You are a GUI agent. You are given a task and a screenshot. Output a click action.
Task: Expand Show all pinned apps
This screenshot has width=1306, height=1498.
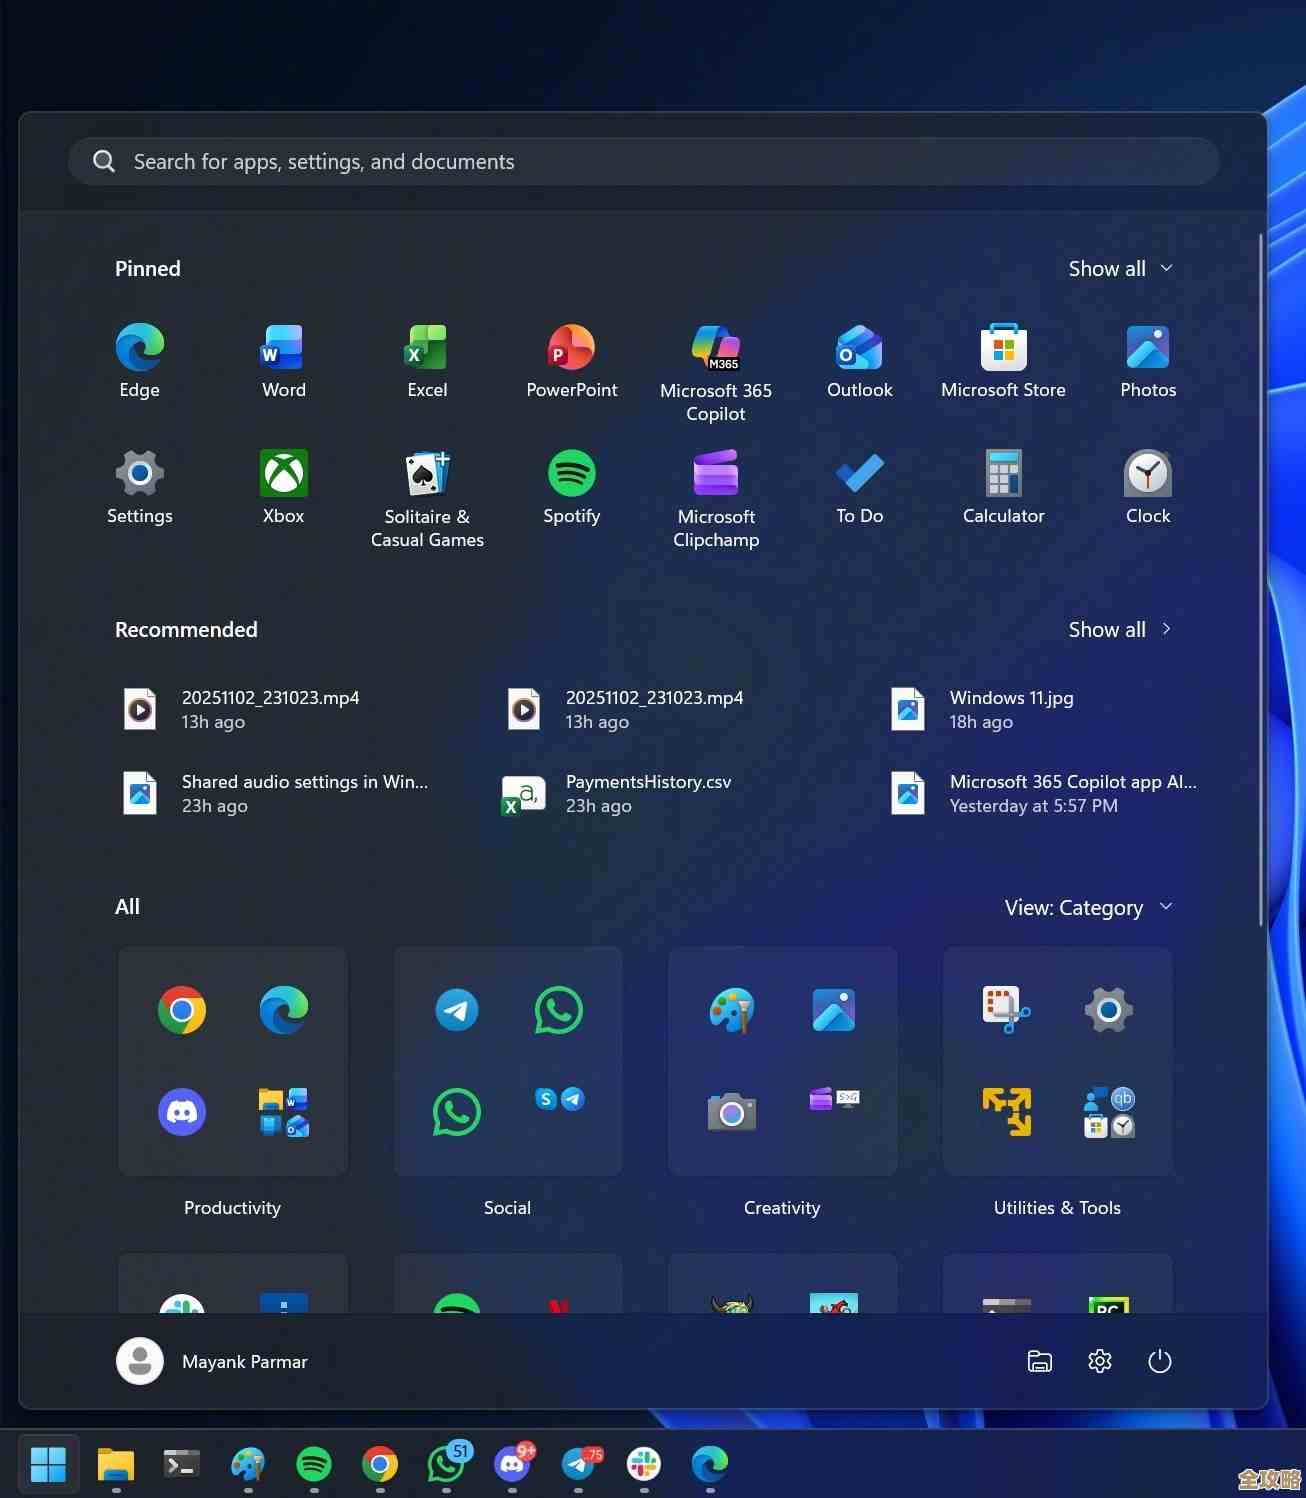(1119, 268)
